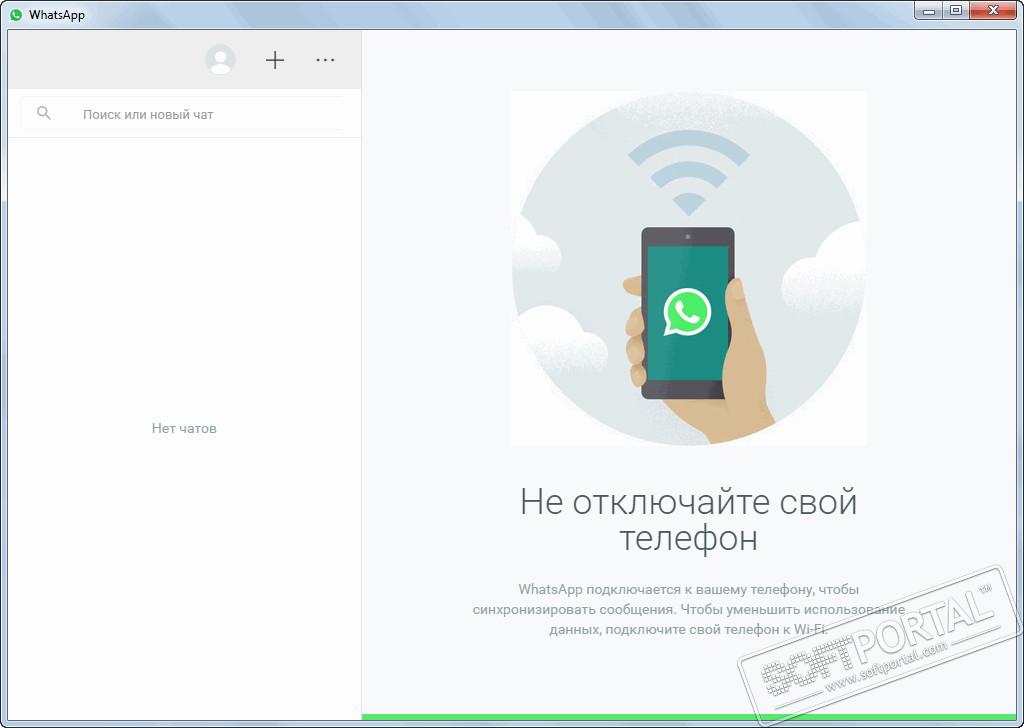Click the WhatsApp logo in title bar
Screen dimensions: 1024x728
(16, 14)
